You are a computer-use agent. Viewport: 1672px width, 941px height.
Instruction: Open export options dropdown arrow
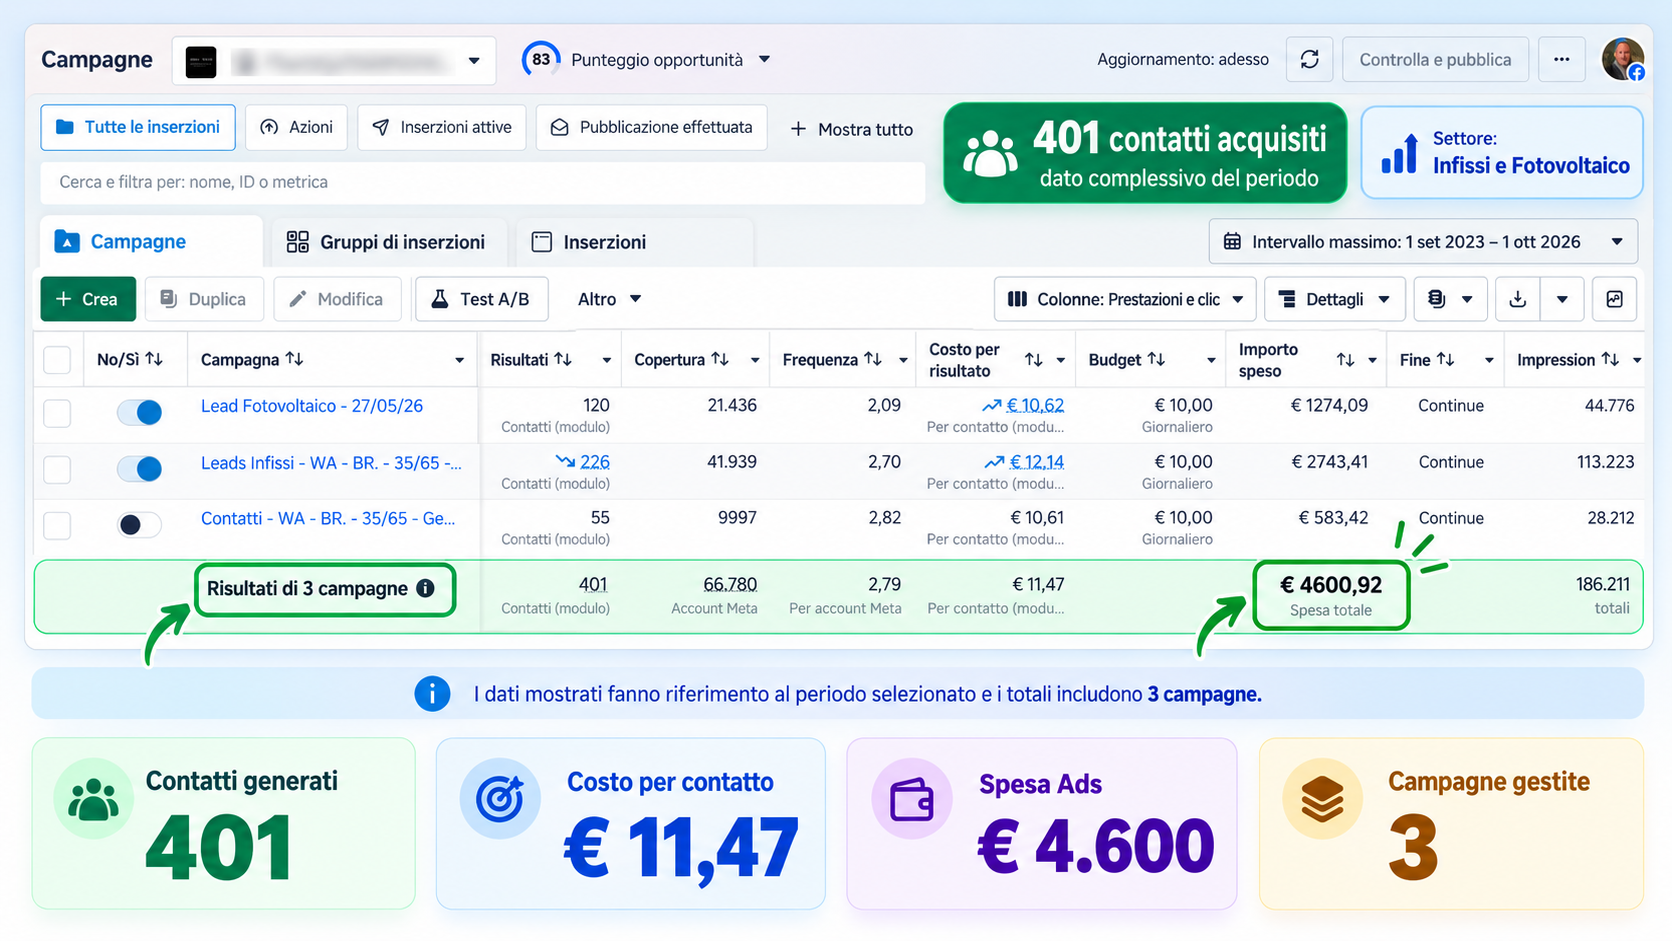1562,299
